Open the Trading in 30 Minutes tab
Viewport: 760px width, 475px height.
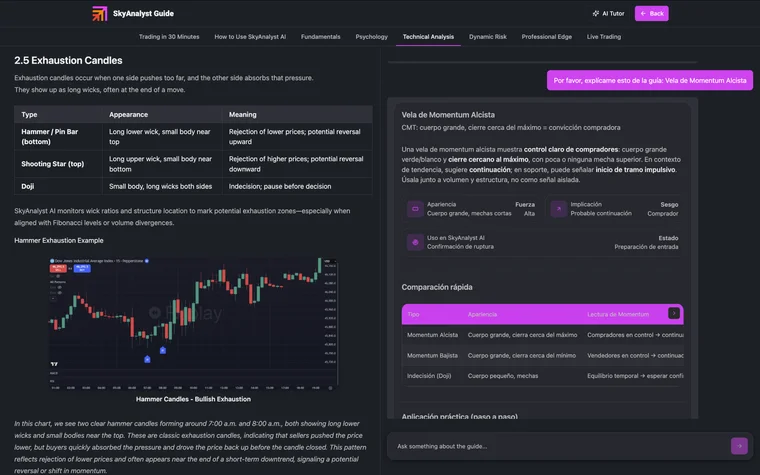tap(169, 37)
